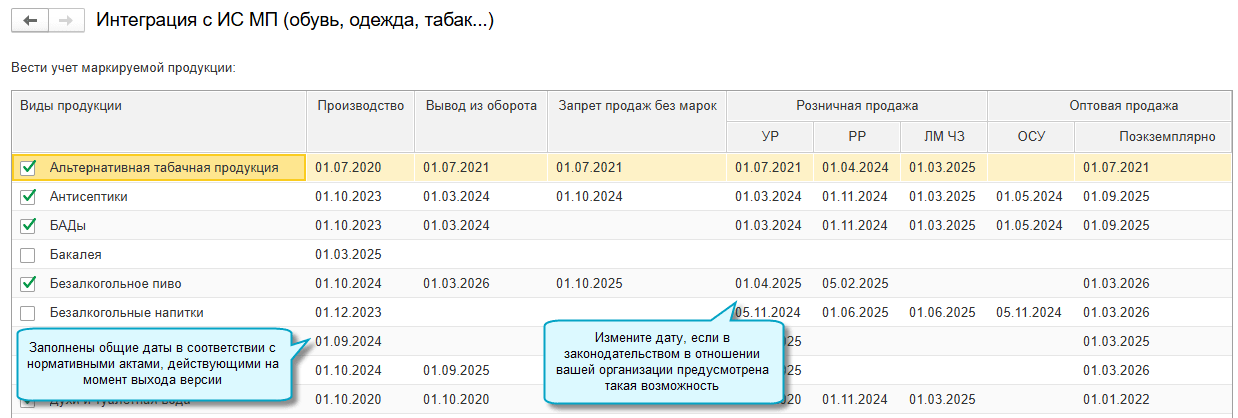The height and width of the screenshot is (418, 1238).
Task: Click Вывод из оборота date in Альтернативная табачная row
Action: (456, 168)
